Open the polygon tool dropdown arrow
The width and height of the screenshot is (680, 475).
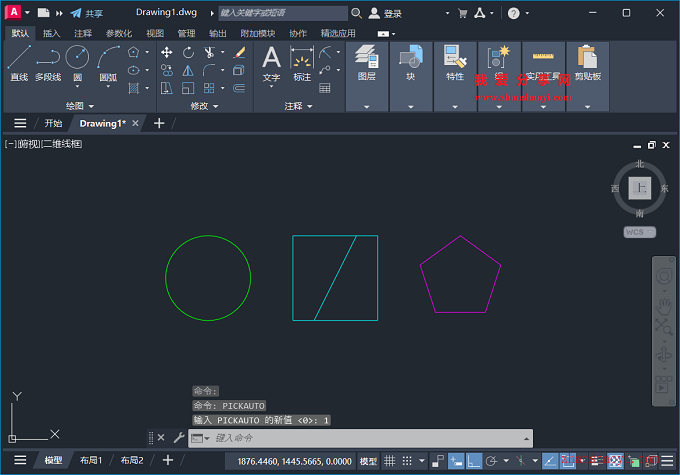point(147,52)
